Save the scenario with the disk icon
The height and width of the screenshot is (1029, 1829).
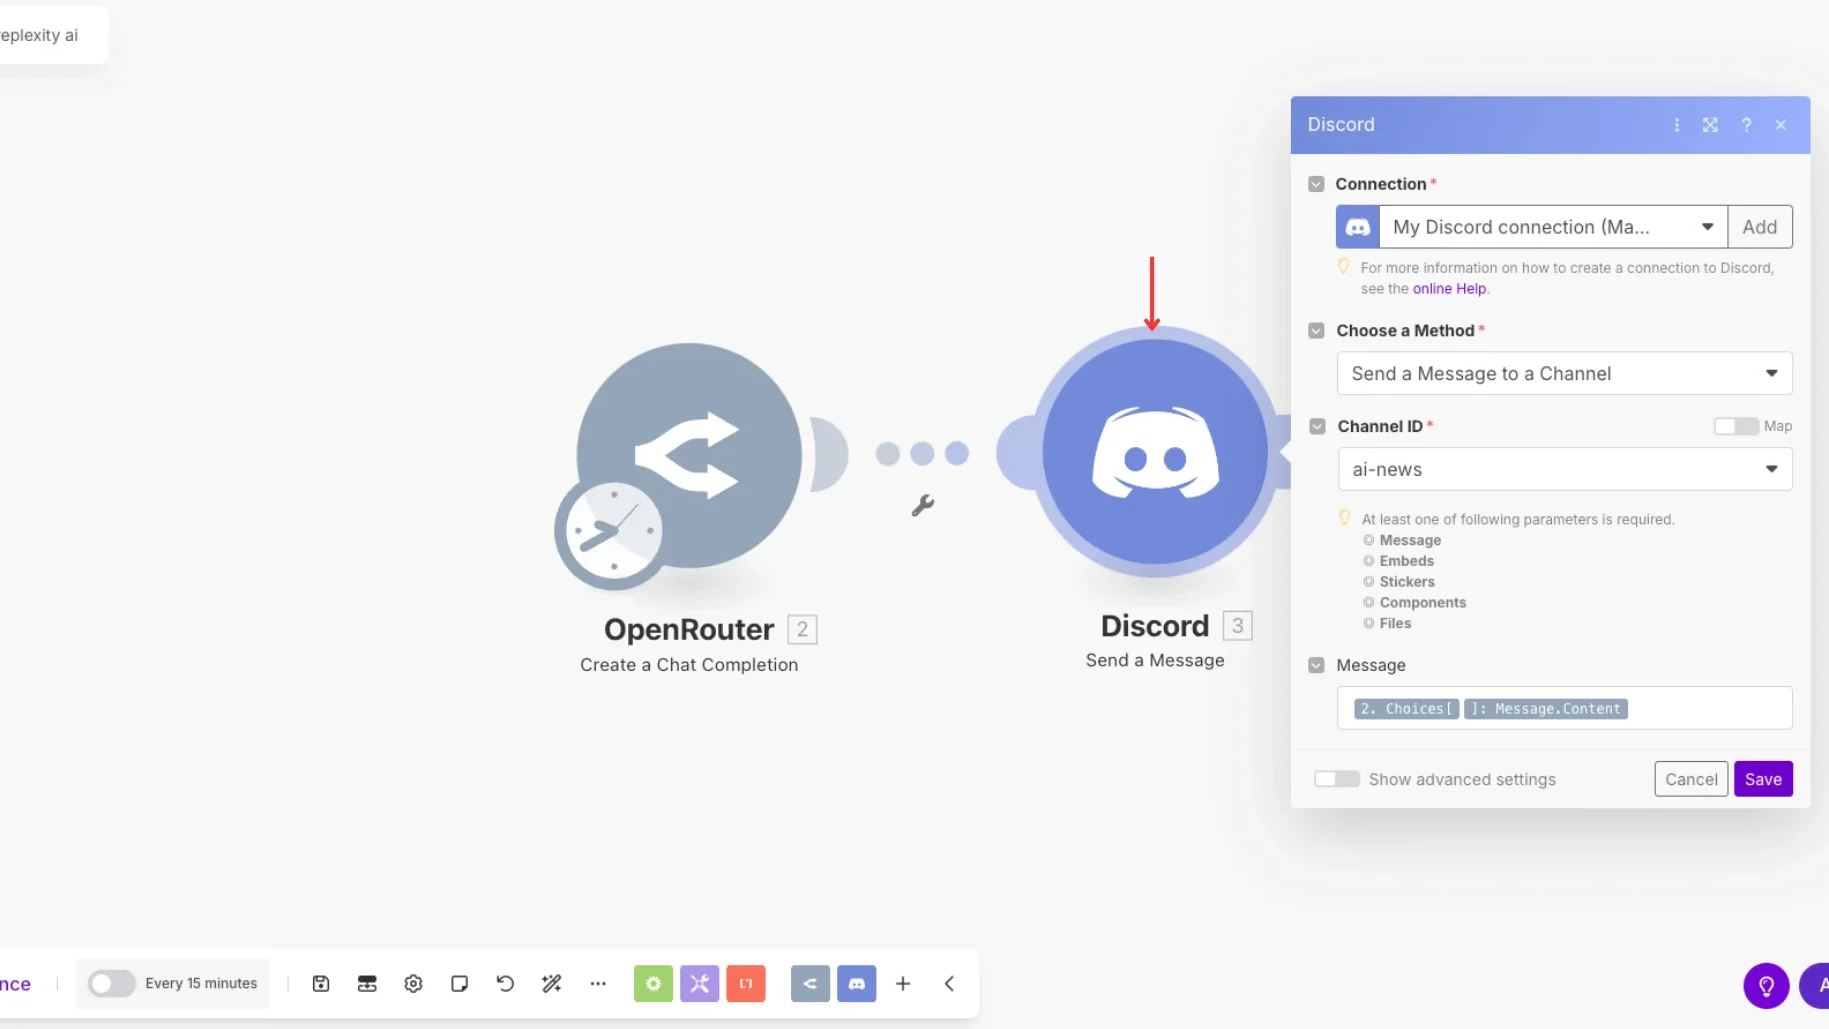(321, 984)
